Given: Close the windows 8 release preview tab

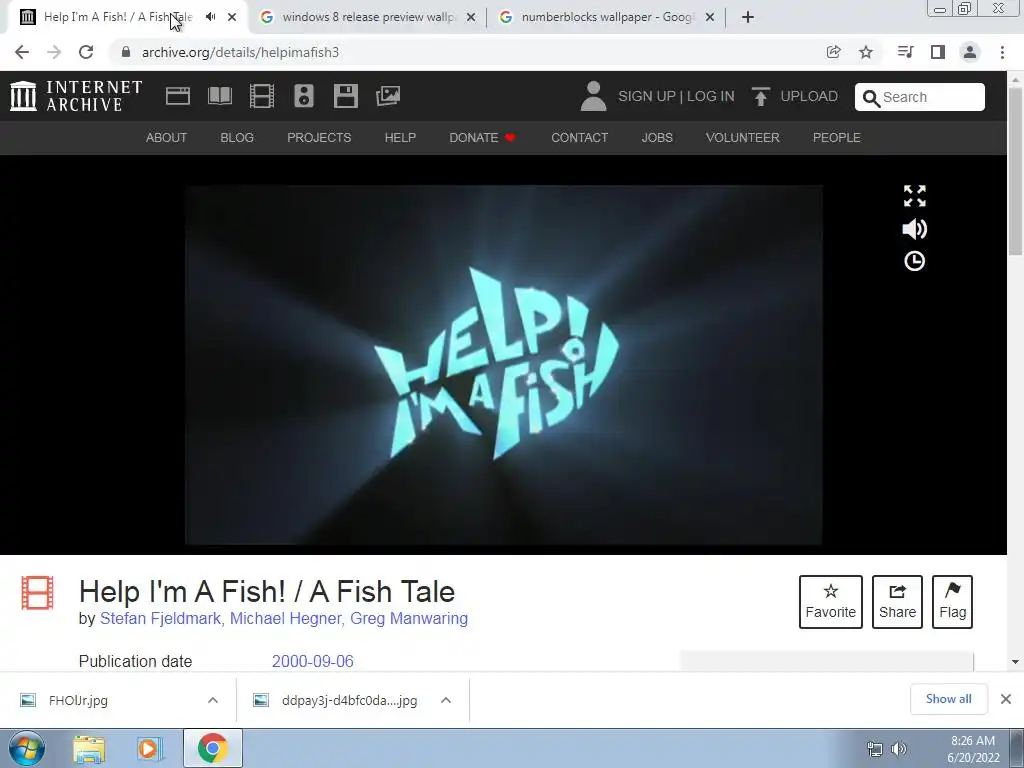Looking at the screenshot, I should pyautogui.click(x=471, y=17).
